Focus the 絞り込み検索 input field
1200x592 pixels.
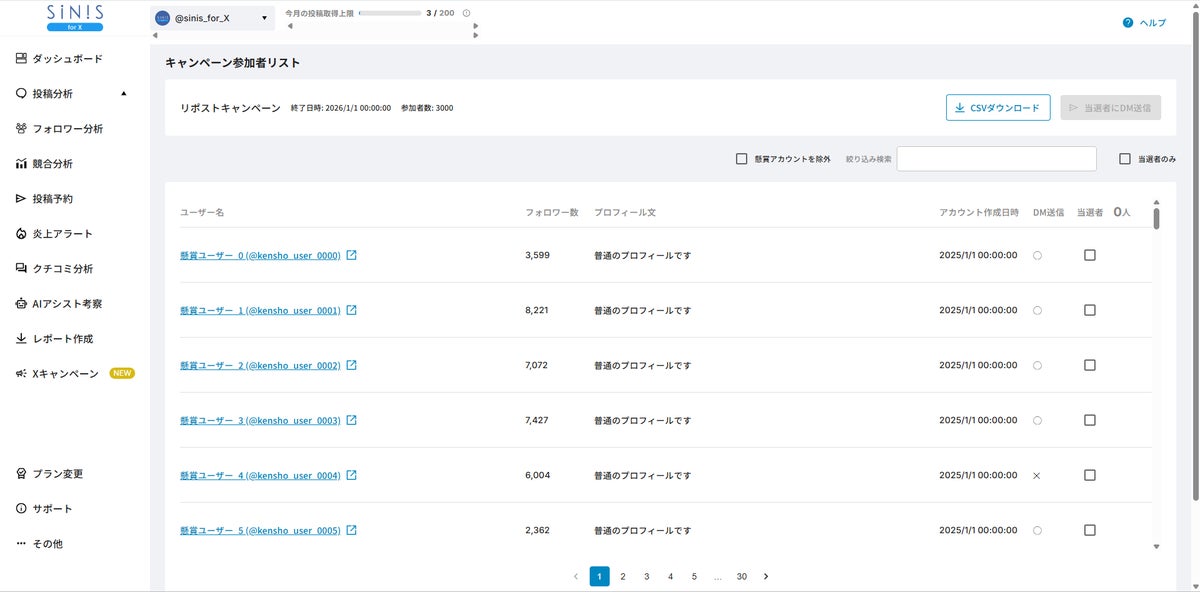[x=997, y=159]
